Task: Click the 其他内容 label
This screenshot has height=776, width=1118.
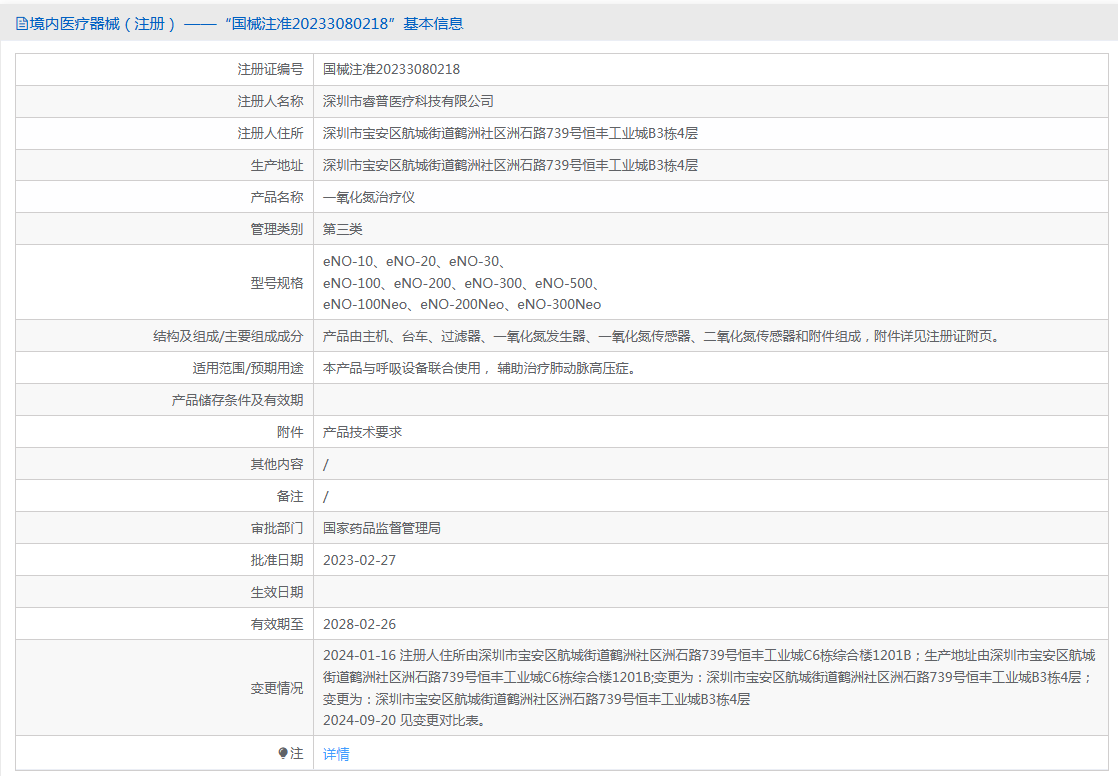Action: (277, 464)
